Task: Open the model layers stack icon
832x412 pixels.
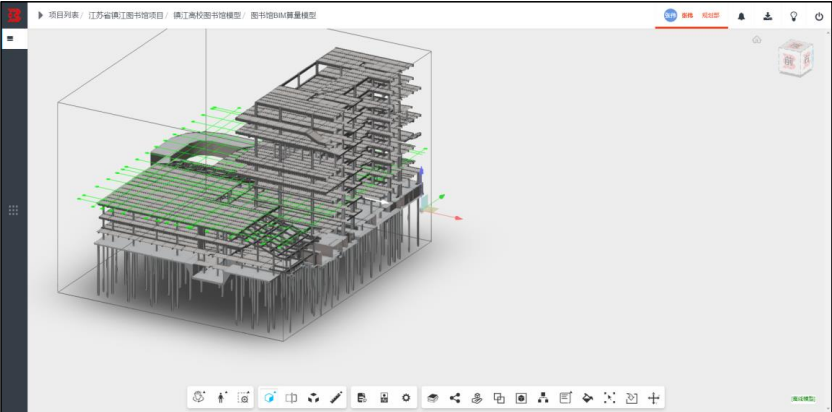Action: coord(432,397)
